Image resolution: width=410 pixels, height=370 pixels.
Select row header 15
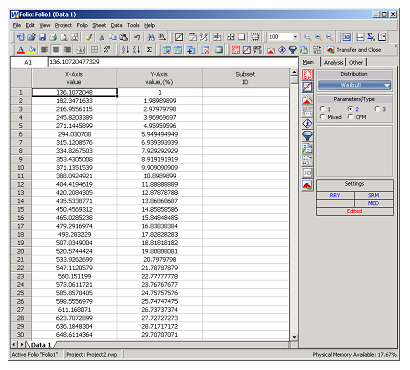point(21,209)
